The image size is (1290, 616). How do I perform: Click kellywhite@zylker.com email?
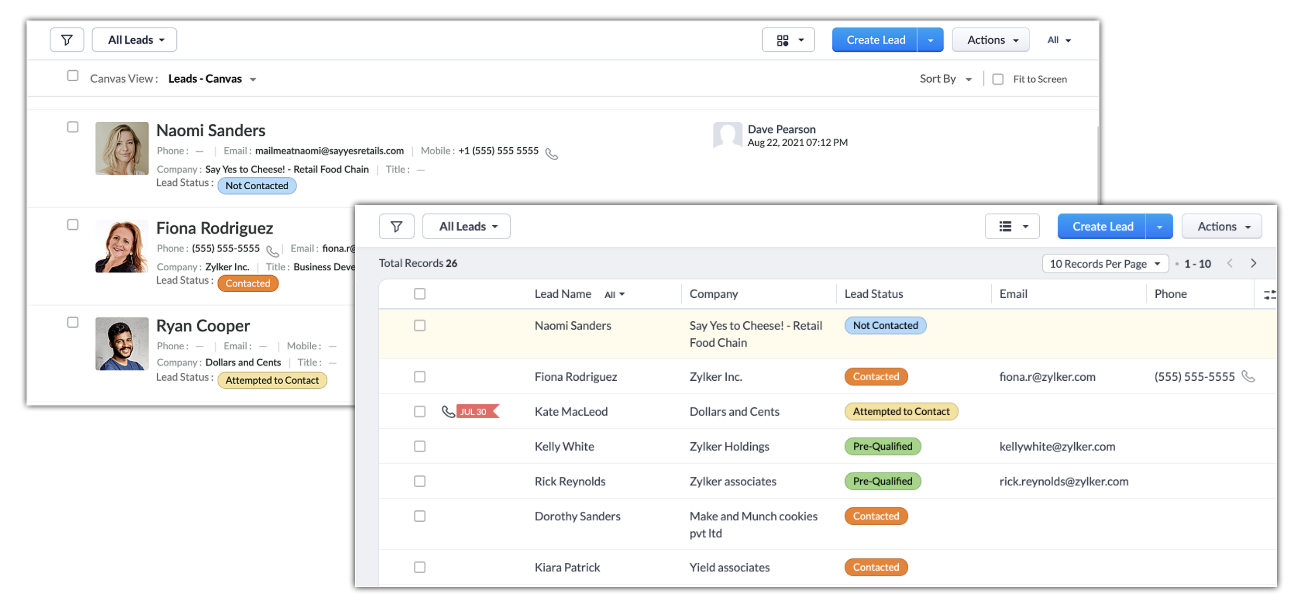click(x=1057, y=447)
